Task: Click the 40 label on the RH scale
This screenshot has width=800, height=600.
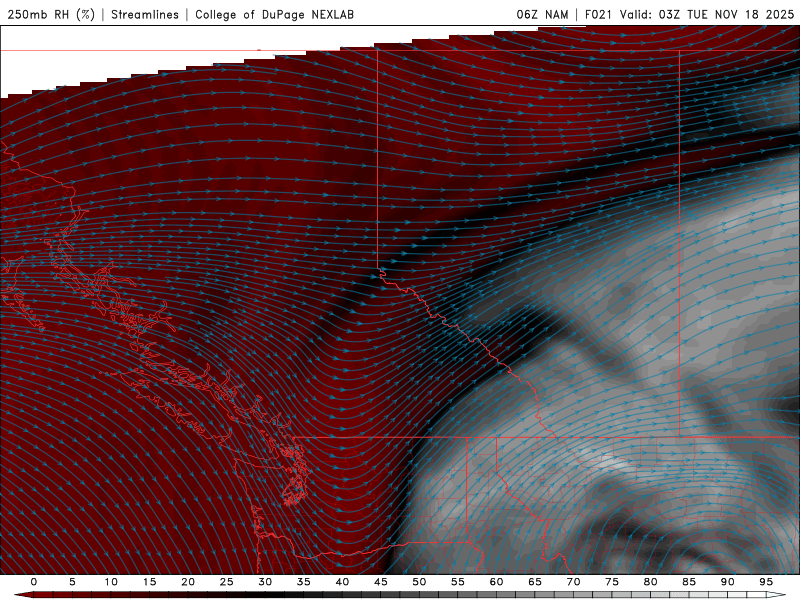Action: [342, 582]
